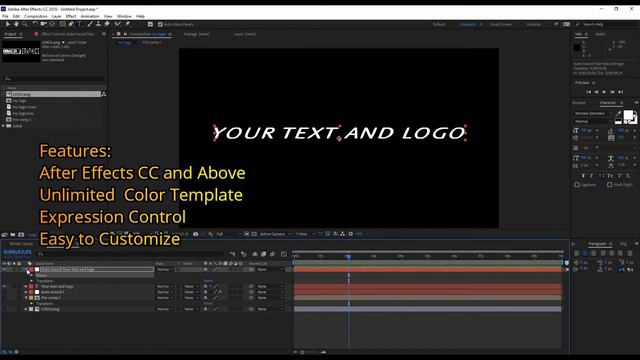The image size is (640, 360).
Task: Select the Unified Camera tool
Action: (x=43, y=24)
